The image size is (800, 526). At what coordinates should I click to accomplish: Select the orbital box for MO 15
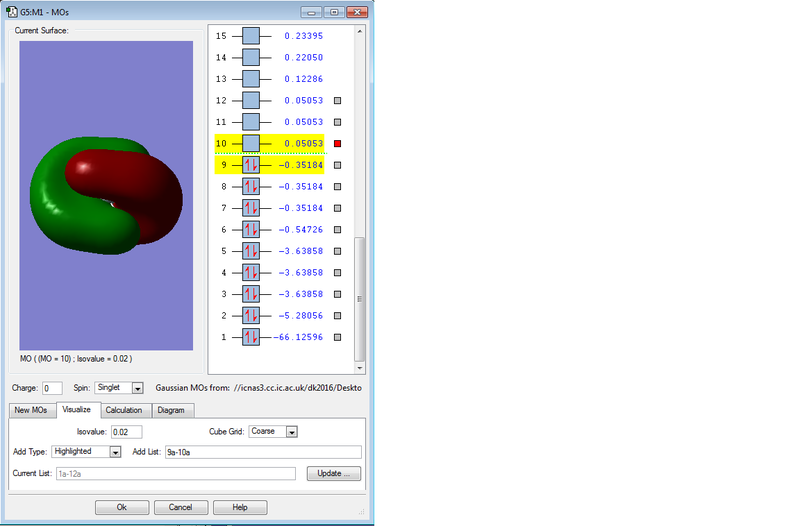(251, 36)
